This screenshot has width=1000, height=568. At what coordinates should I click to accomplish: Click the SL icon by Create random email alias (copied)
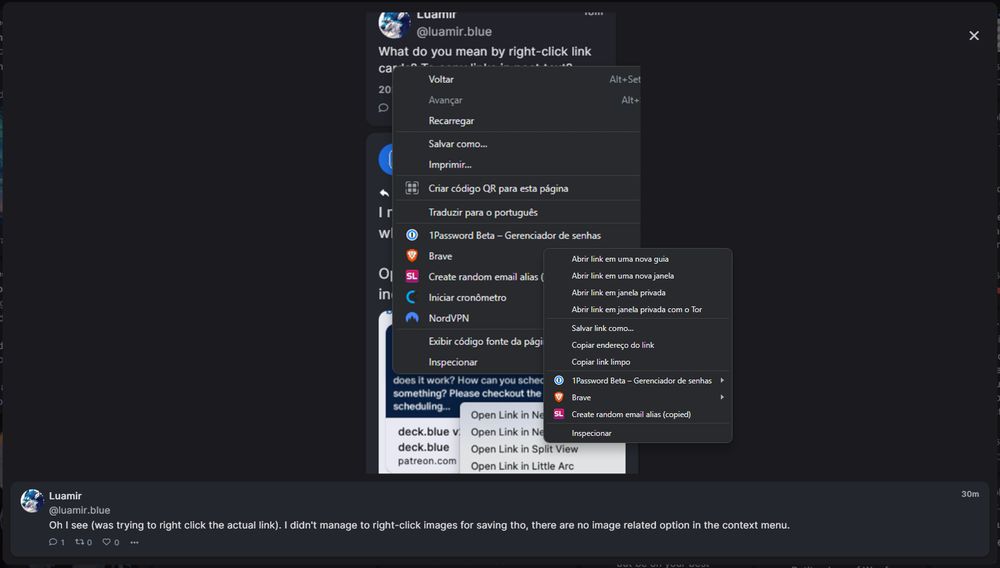point(559,414)
